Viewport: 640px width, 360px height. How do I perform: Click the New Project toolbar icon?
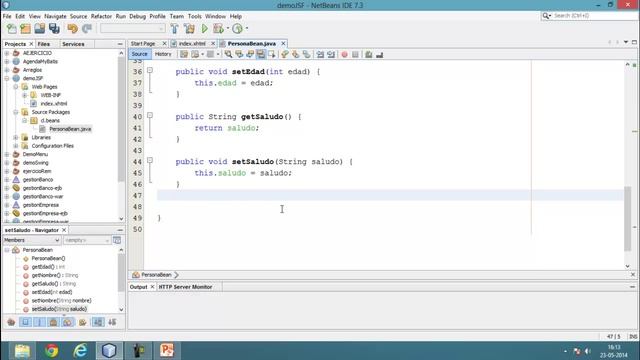[x=25, y=29]
